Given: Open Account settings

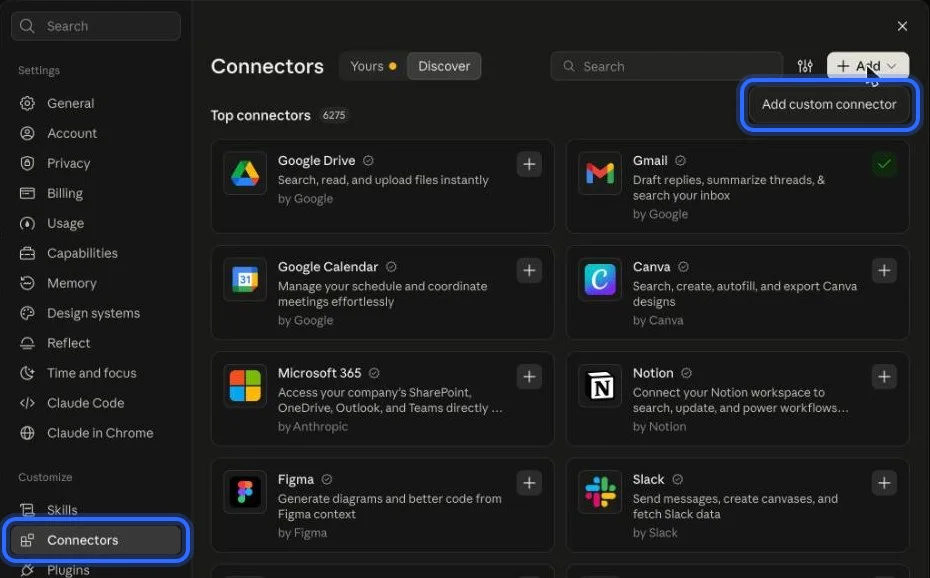Looking at the screenshot, I should [96, 133].
